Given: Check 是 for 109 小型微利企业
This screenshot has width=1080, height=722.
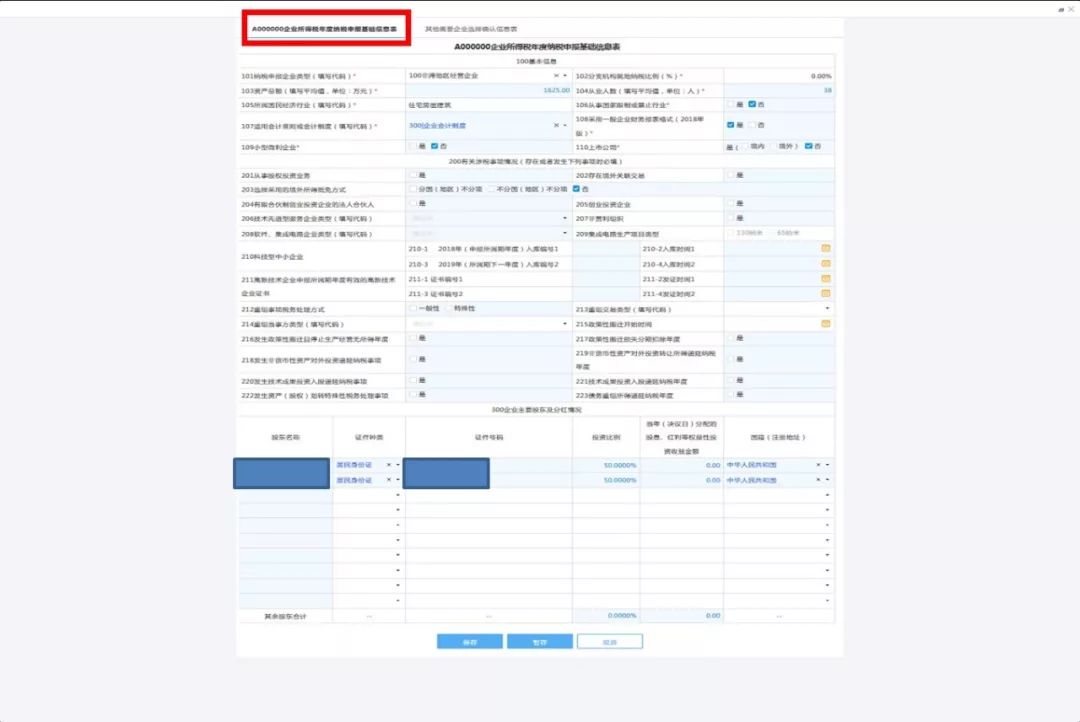Looking at the screenshot, I should (x=412, y=146).
